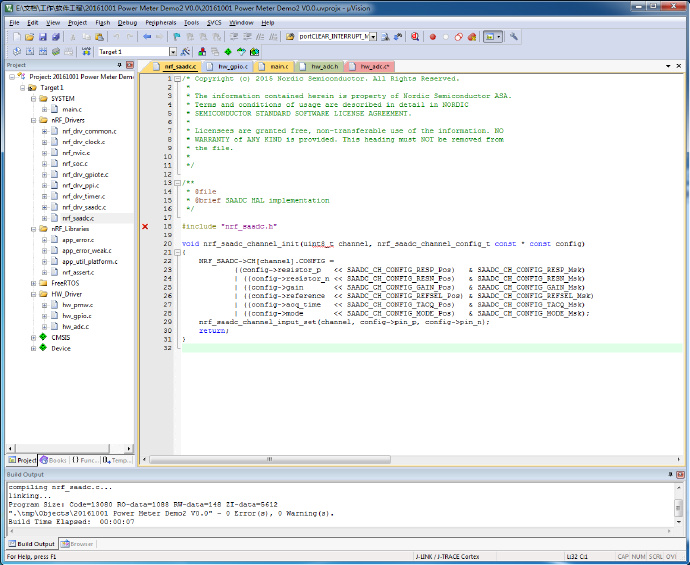Switch to the modified hw_adc.c* tab
Screen dimensions: 690x565
tap(370, 66)
